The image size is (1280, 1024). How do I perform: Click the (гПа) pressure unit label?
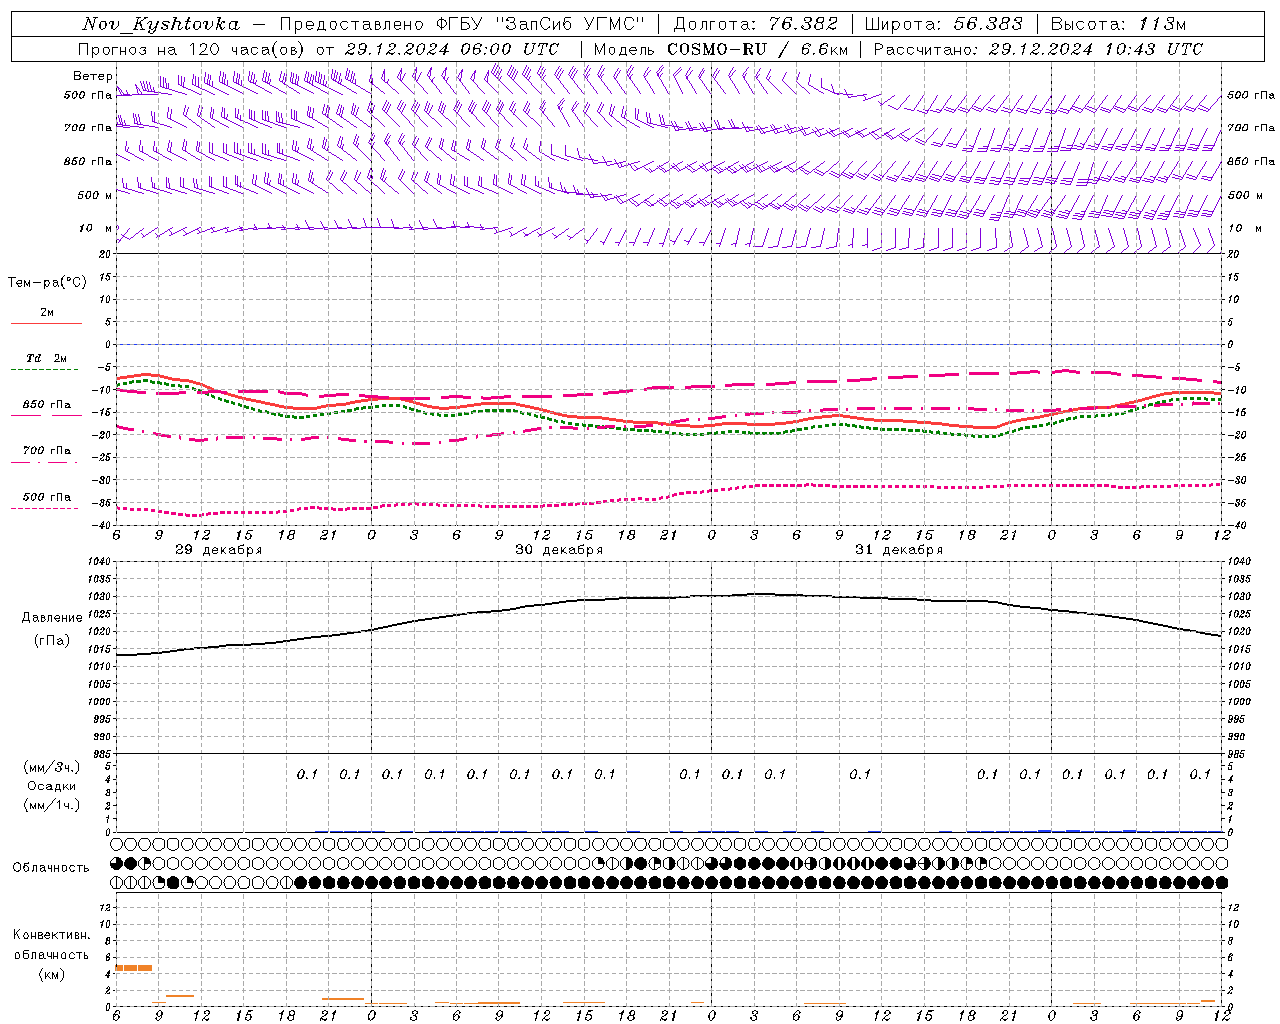pos(52,641)
